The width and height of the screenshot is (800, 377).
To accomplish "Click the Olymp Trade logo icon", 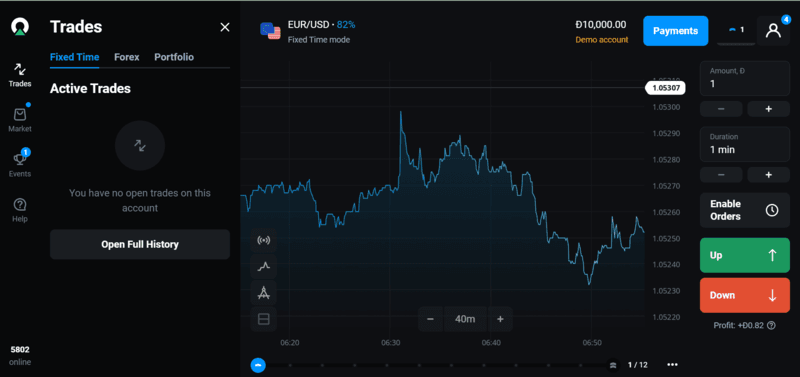I will [20, 27].
